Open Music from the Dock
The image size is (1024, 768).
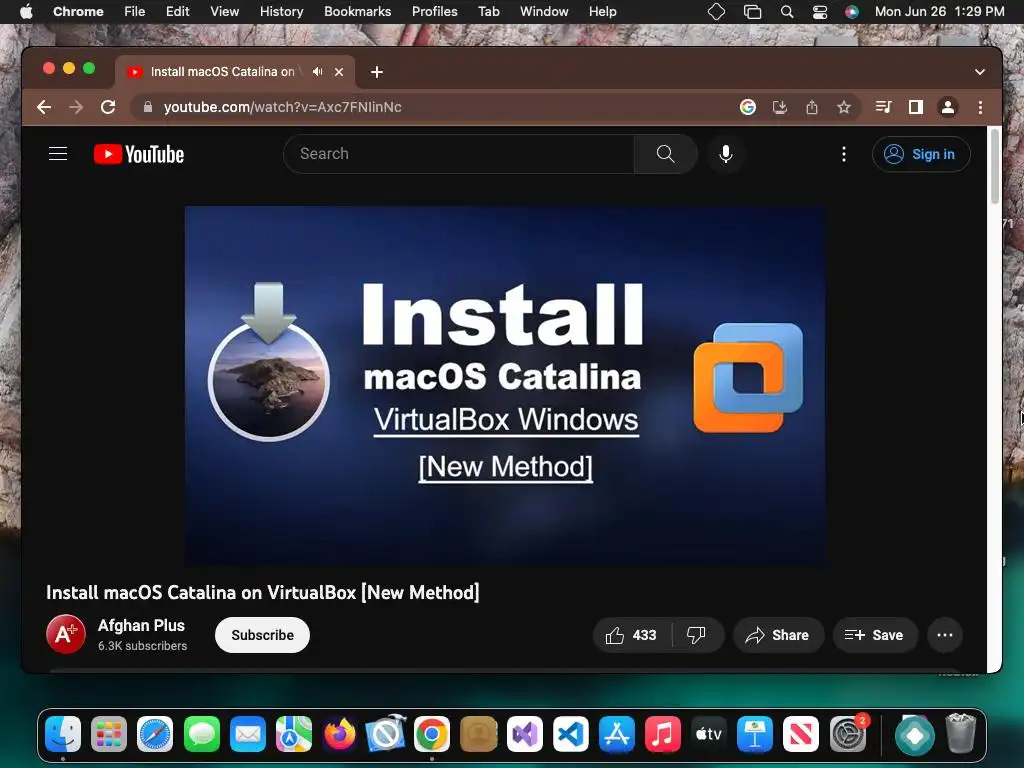pyautogui.click(x=663, y=735)
